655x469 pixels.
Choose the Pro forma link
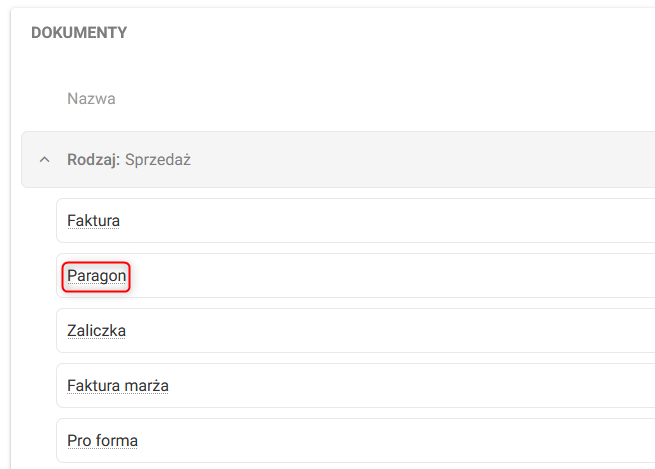(x=102, y=440)
